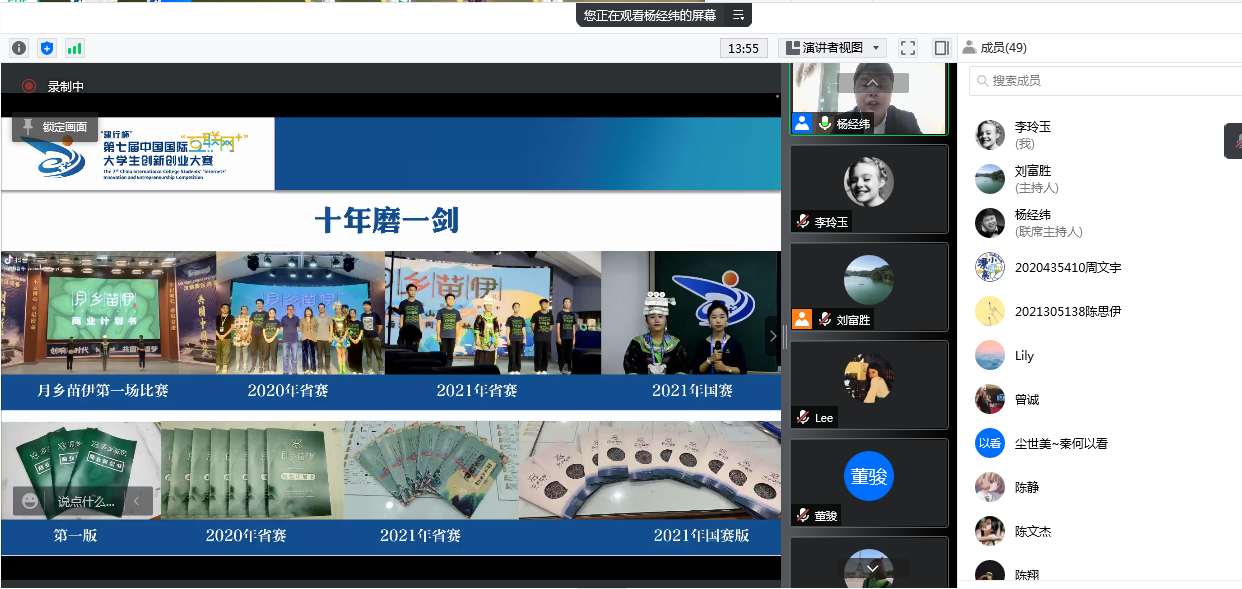Open the emoji reaction smiley icon
Image resolution: width=1242 pixels, height=589 pixels.
pos(30,501)
